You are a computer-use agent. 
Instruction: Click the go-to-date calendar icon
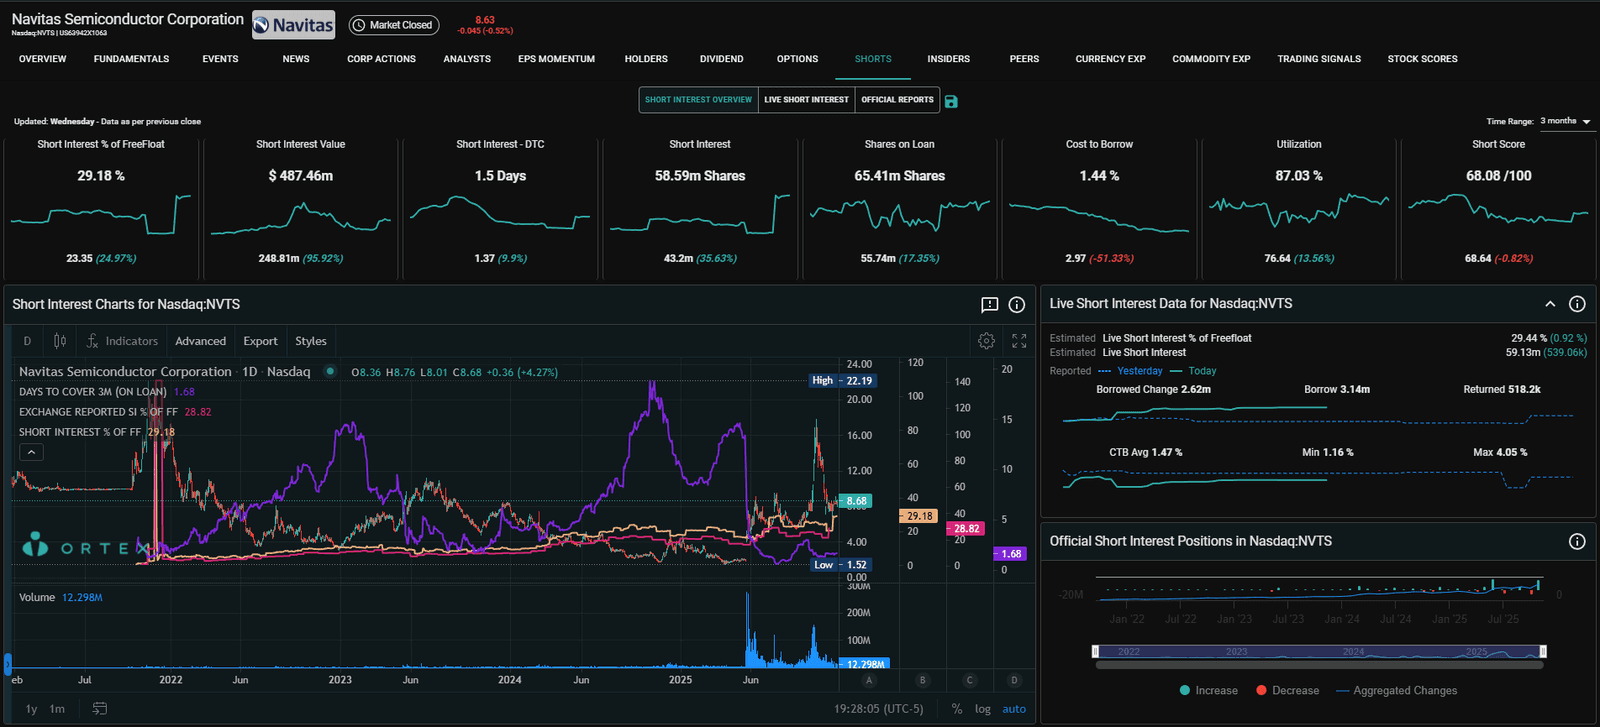pyautogui.click(x=100, y=709)
